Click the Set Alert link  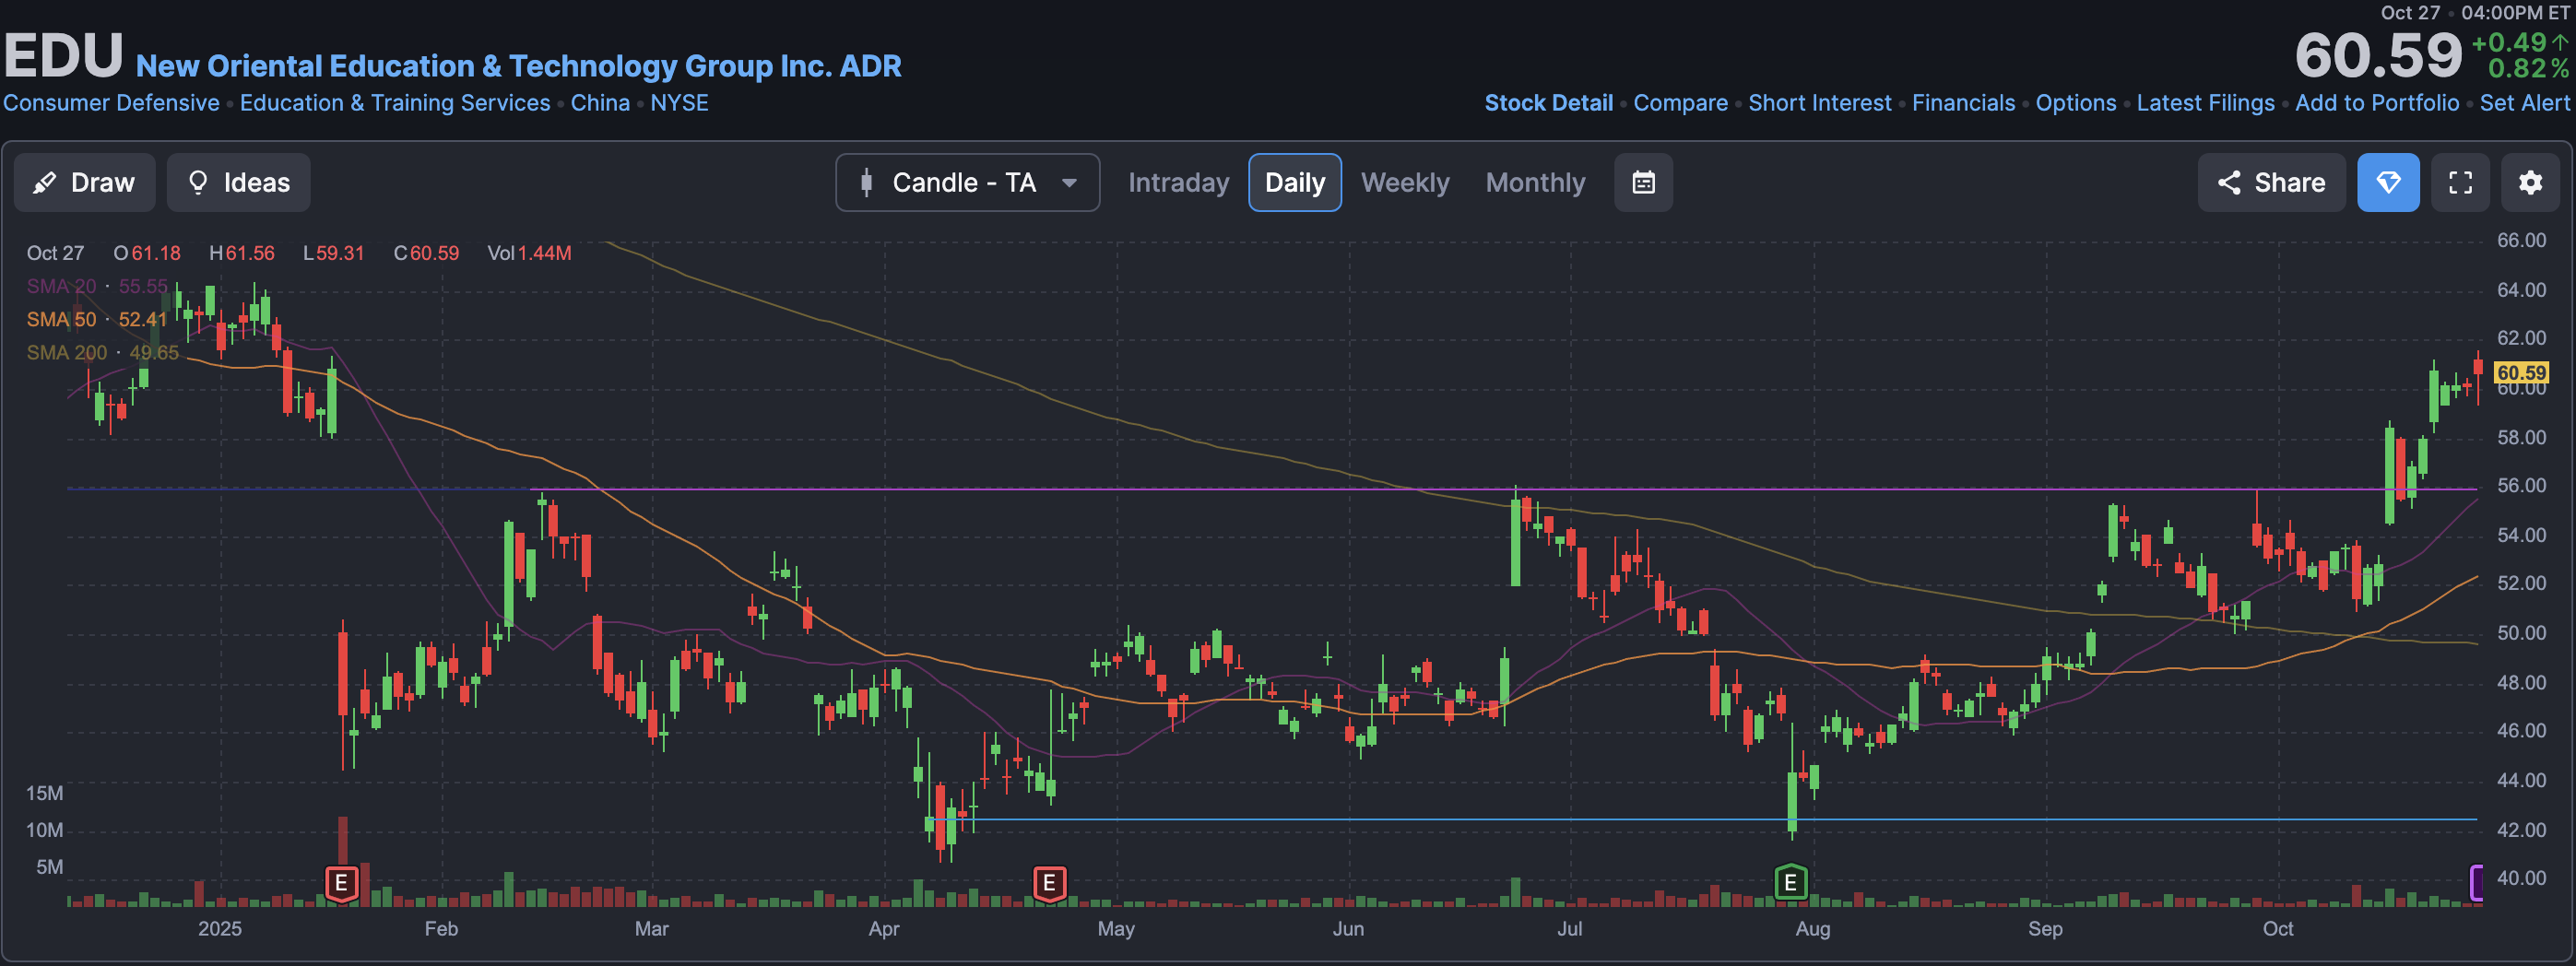pos(2524,103)
